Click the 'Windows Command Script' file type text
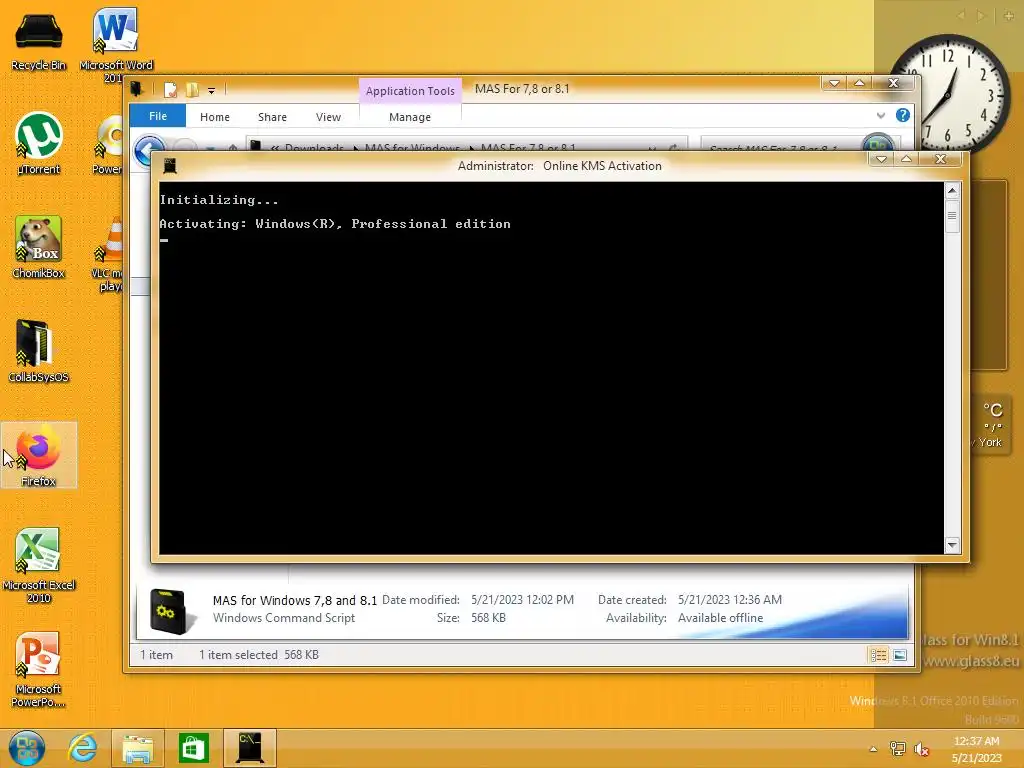1024x768 pixels. click(x=283, y=618)
